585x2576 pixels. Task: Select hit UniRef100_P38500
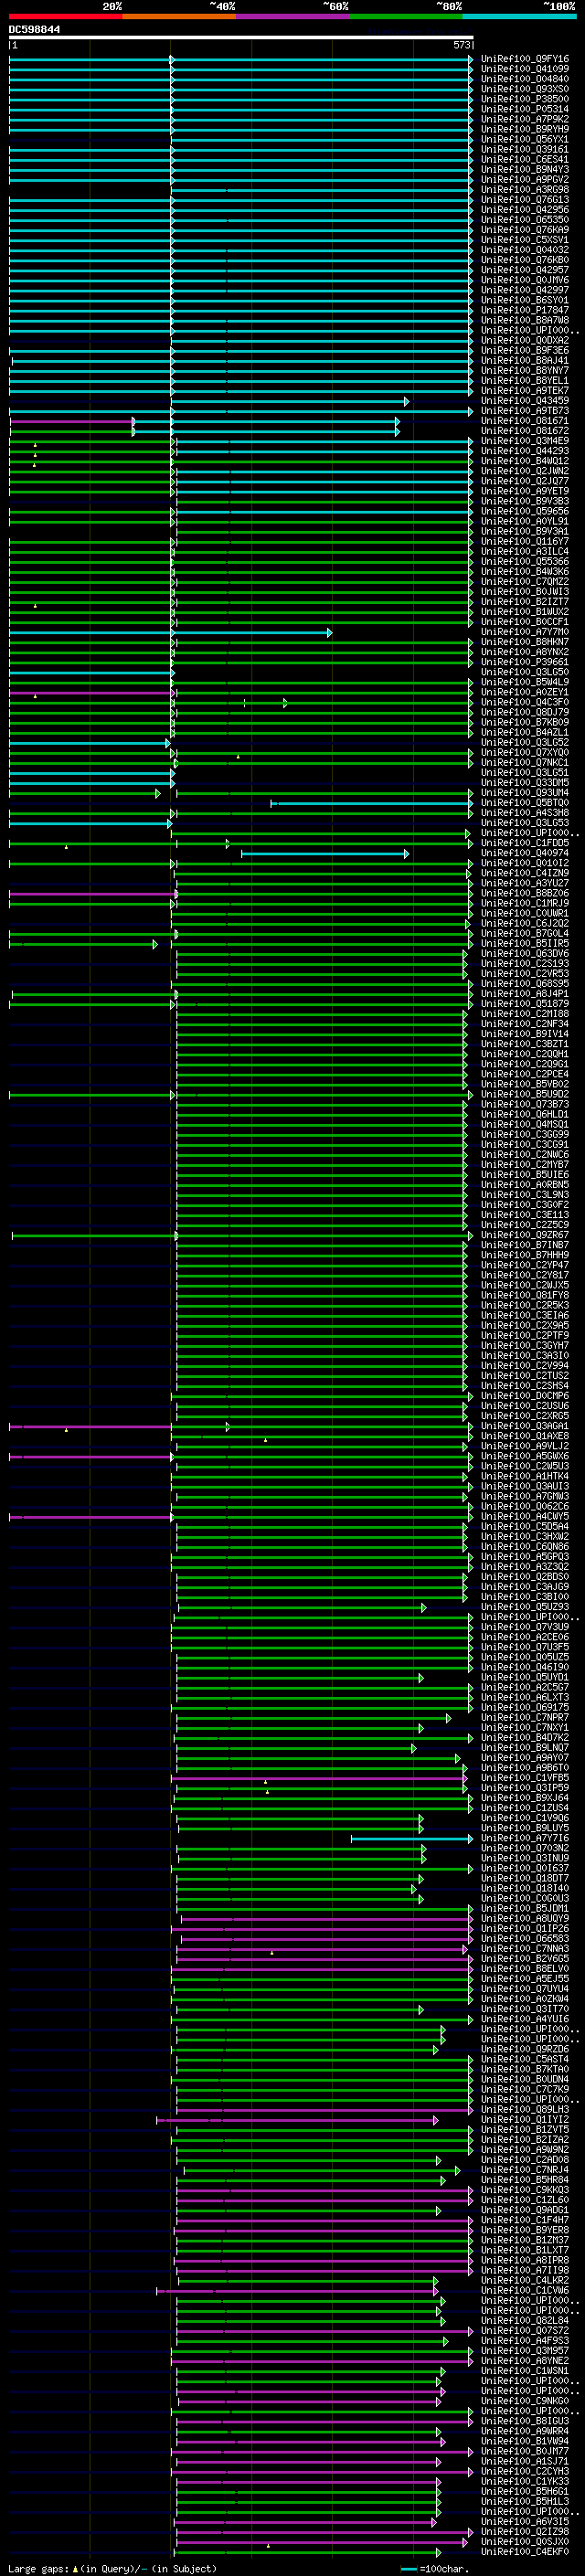pyautogui.click(x=524, y=99)
